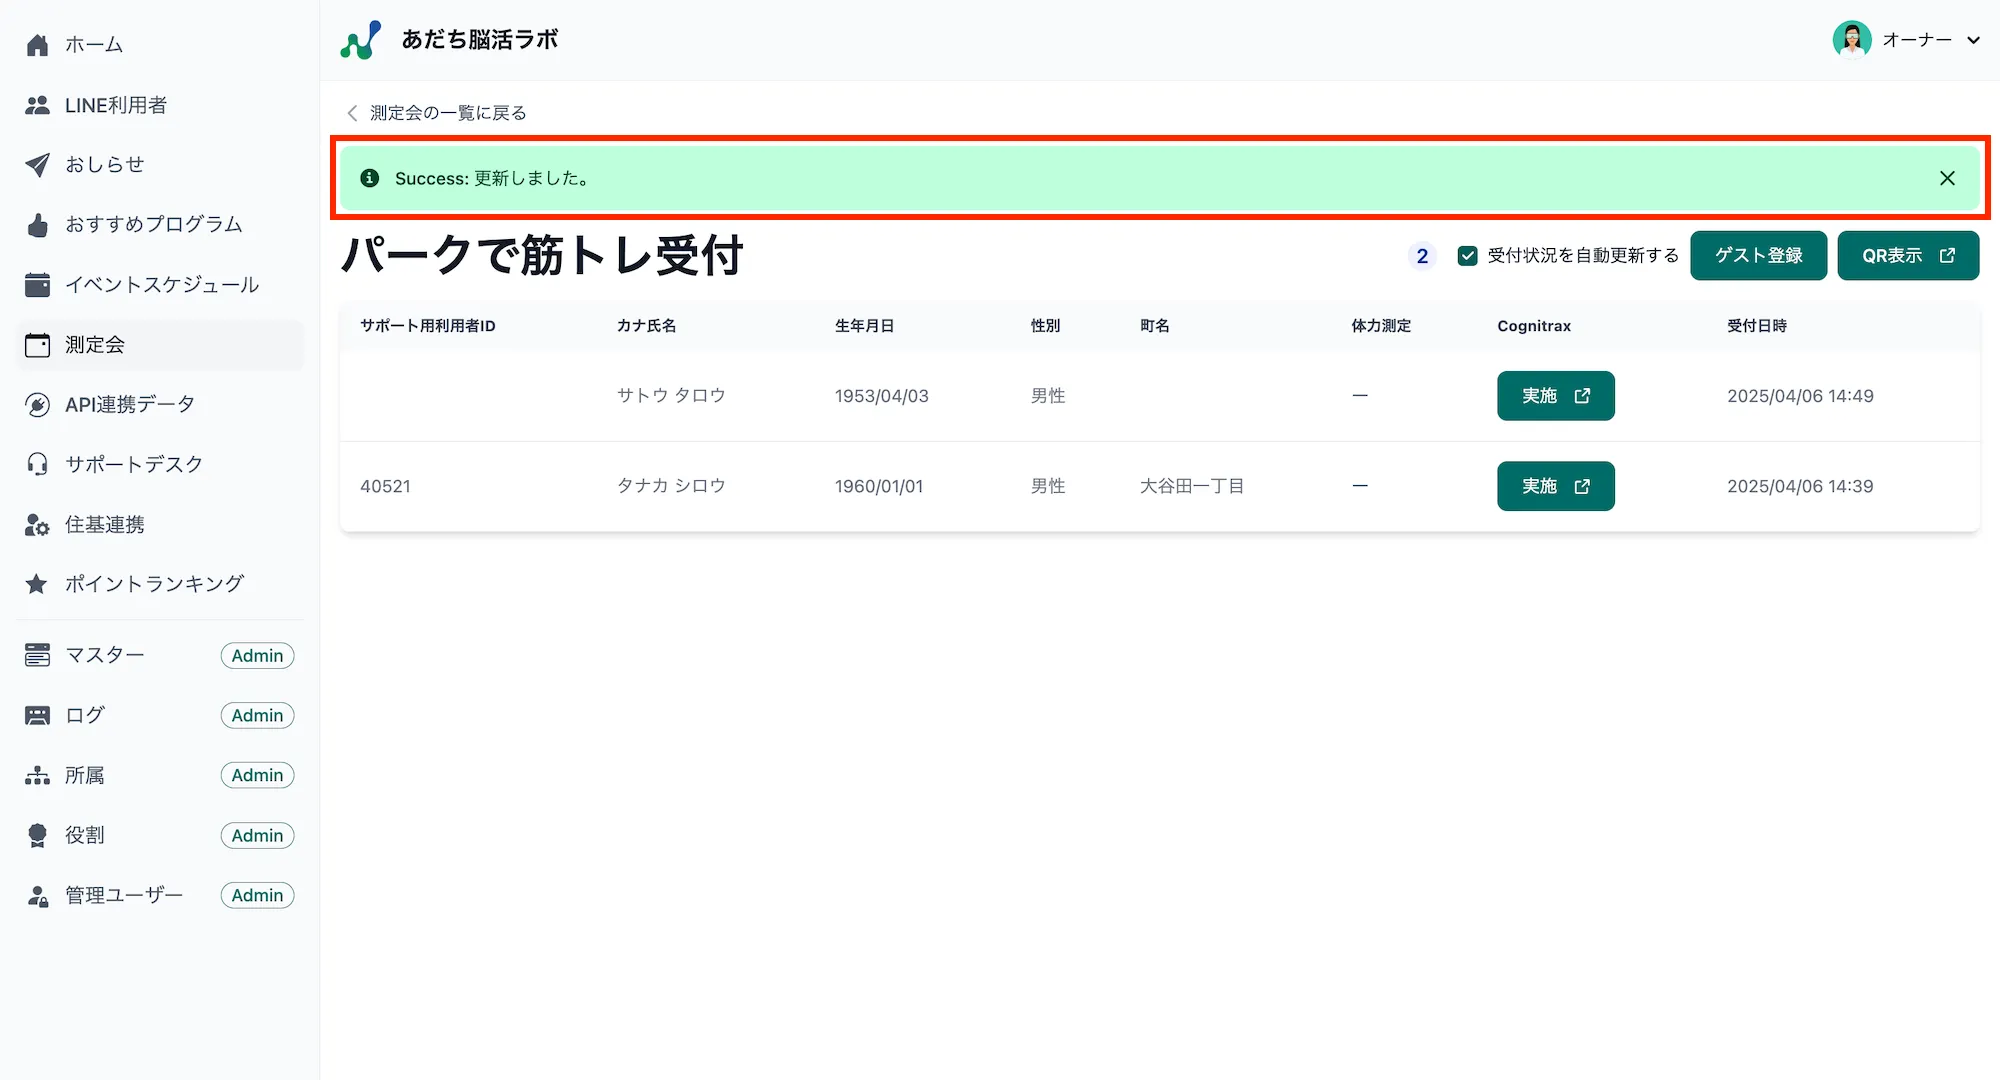Image resolution: width=2000 pixels, height=1080 pixels.
Task: Click the おしらせ paper plane icon
Action: point(37,164)
